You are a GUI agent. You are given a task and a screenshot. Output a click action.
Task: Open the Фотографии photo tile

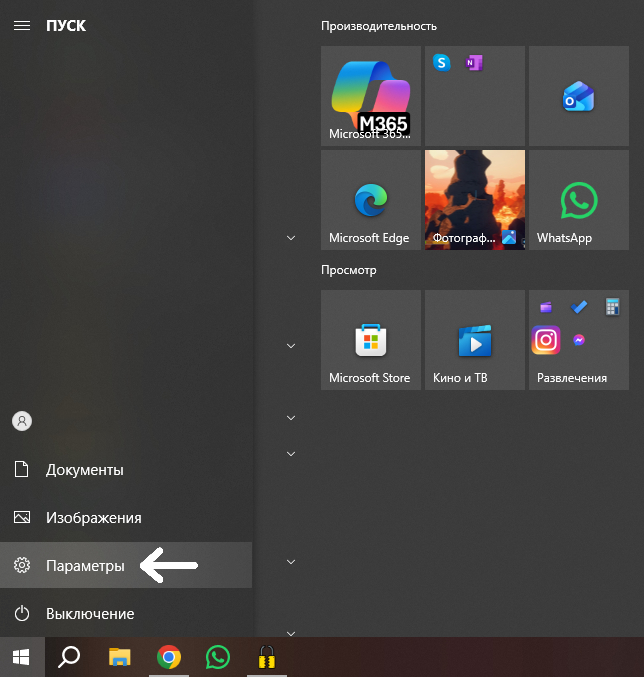475,200
